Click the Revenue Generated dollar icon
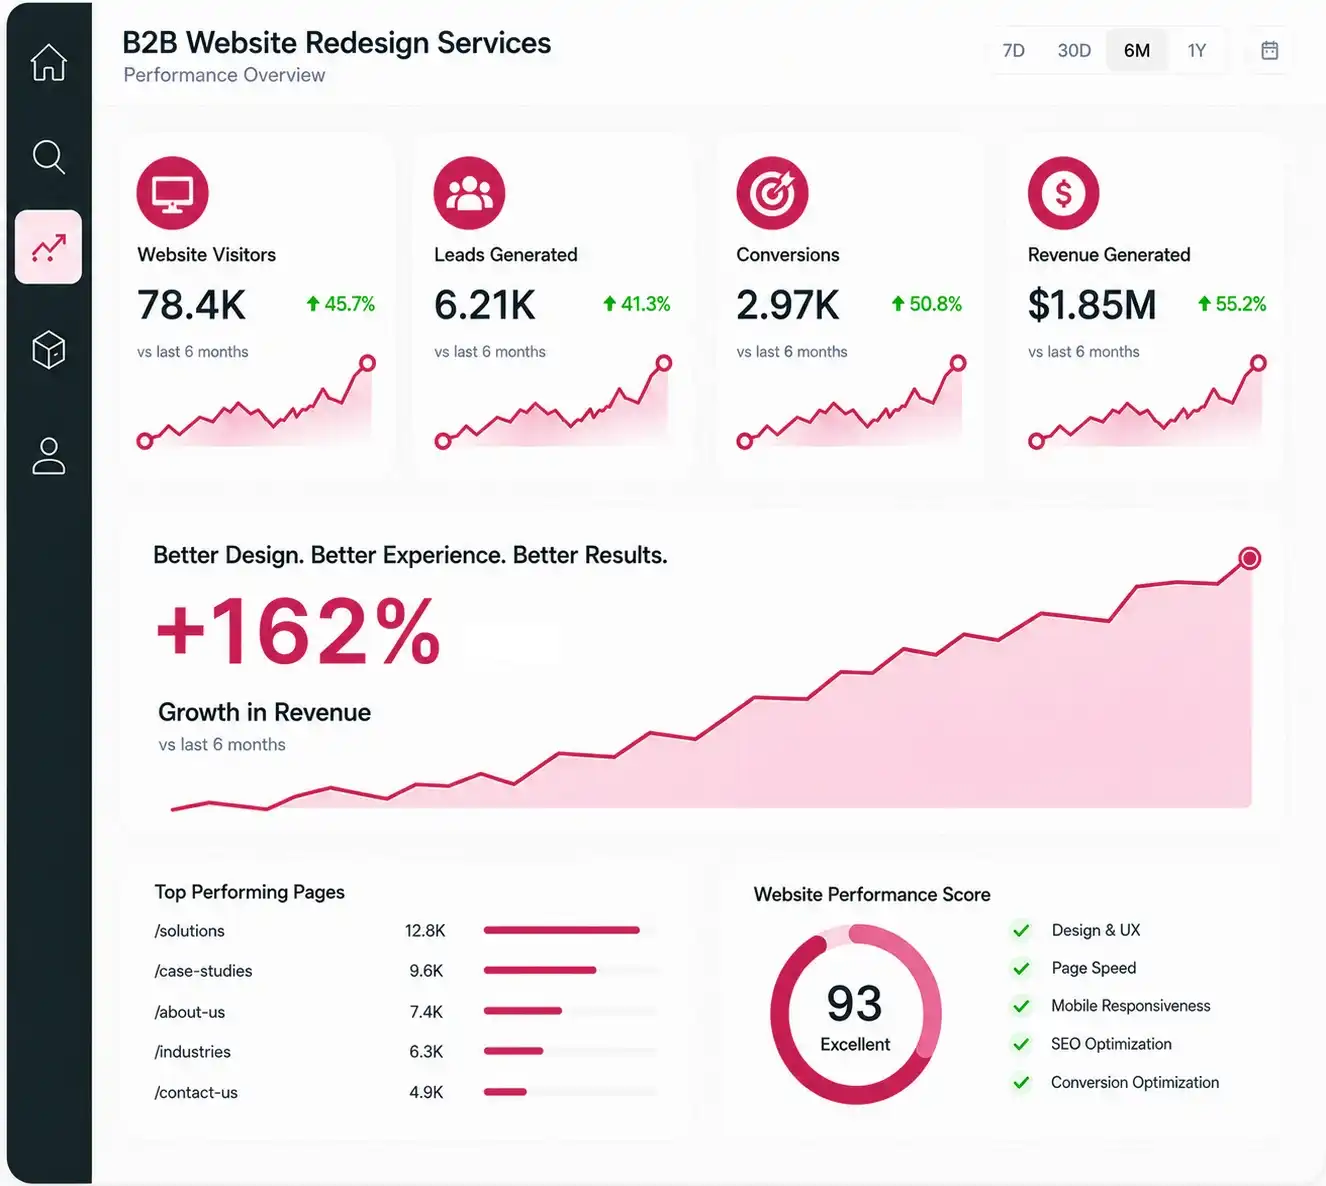 coord(1063,193)
